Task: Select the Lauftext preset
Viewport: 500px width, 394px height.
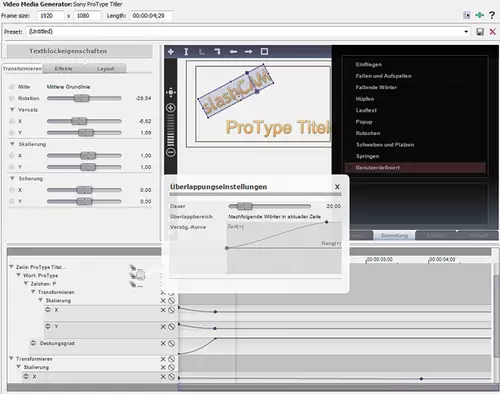Action: (366, 110)
